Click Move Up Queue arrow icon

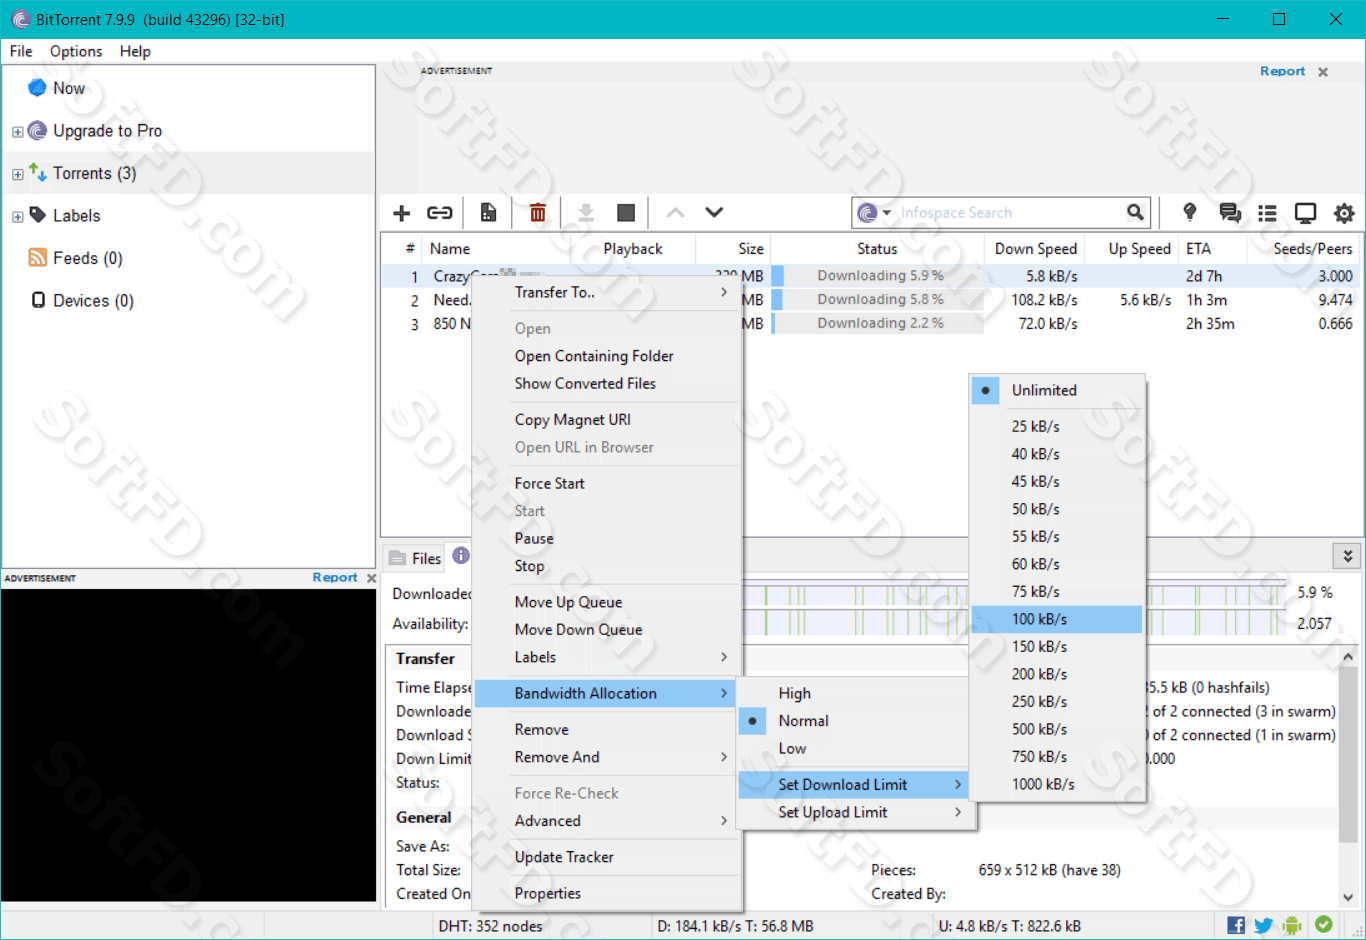click(x=676, y=213)
